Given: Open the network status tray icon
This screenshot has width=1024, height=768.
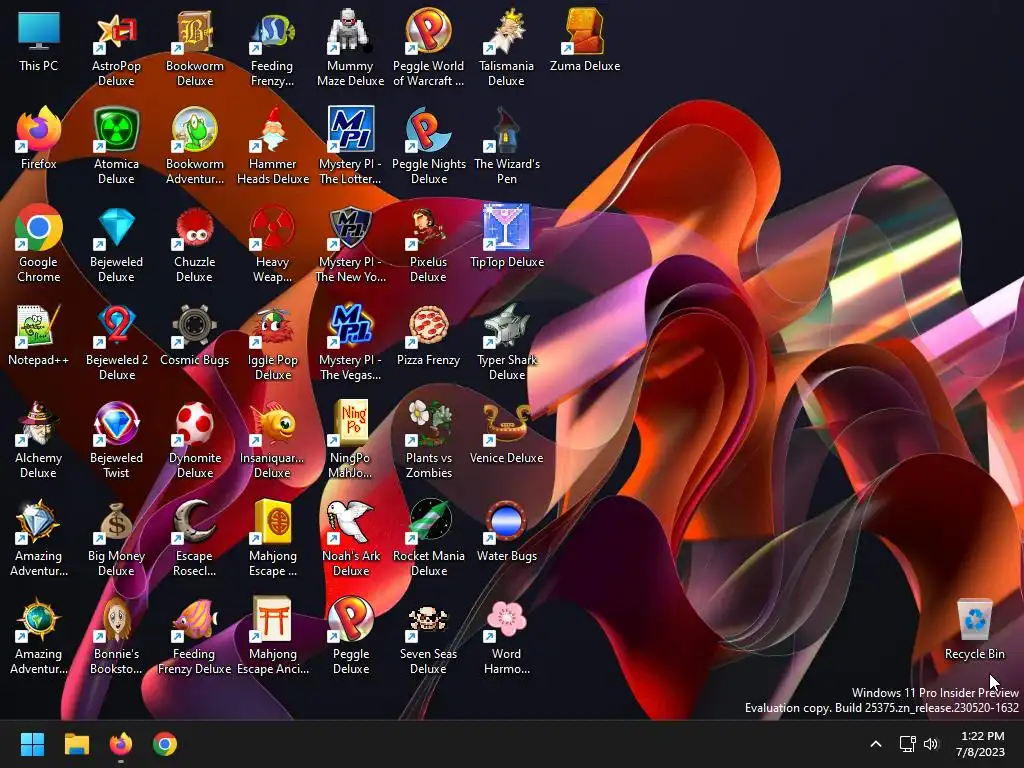Looking at the screenshot, I should (x=907, y=744).
